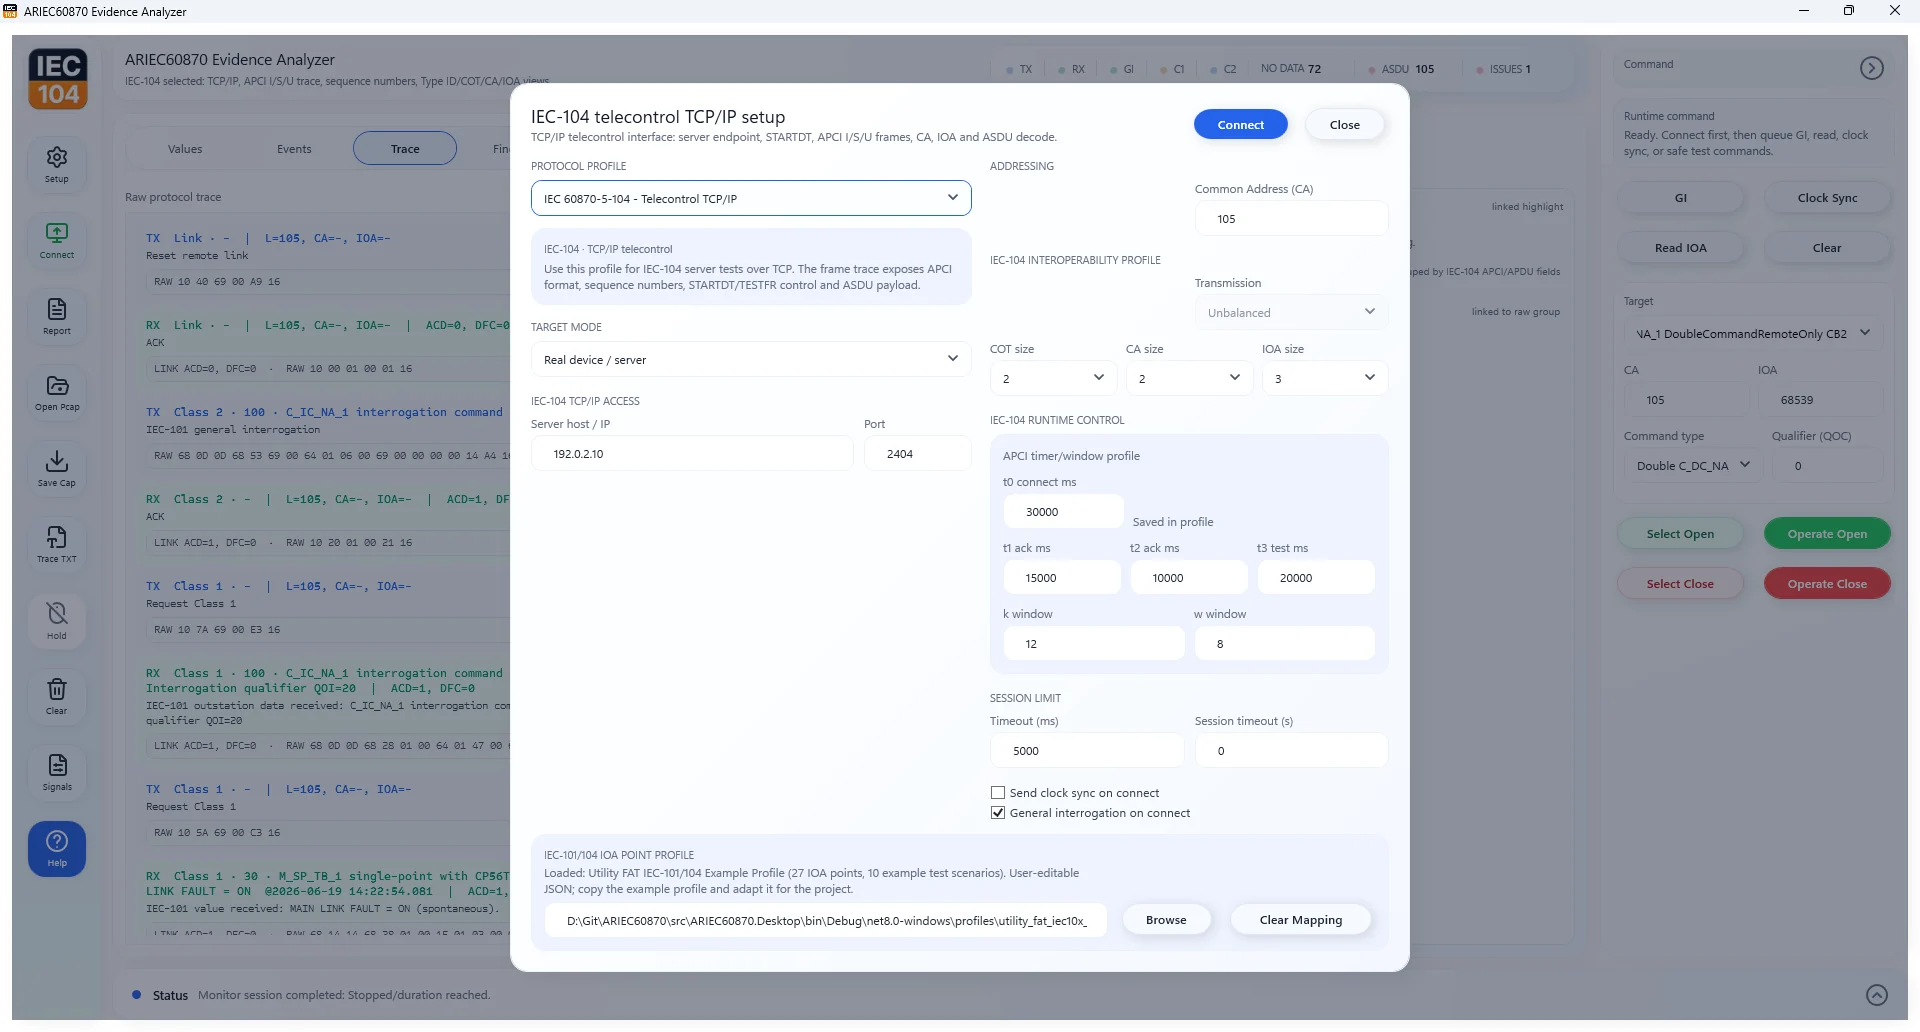The width and height of the screenshot is (1920, 1032).
Task: Click the Command panel CA 105 field
Action: point(1687,400)
